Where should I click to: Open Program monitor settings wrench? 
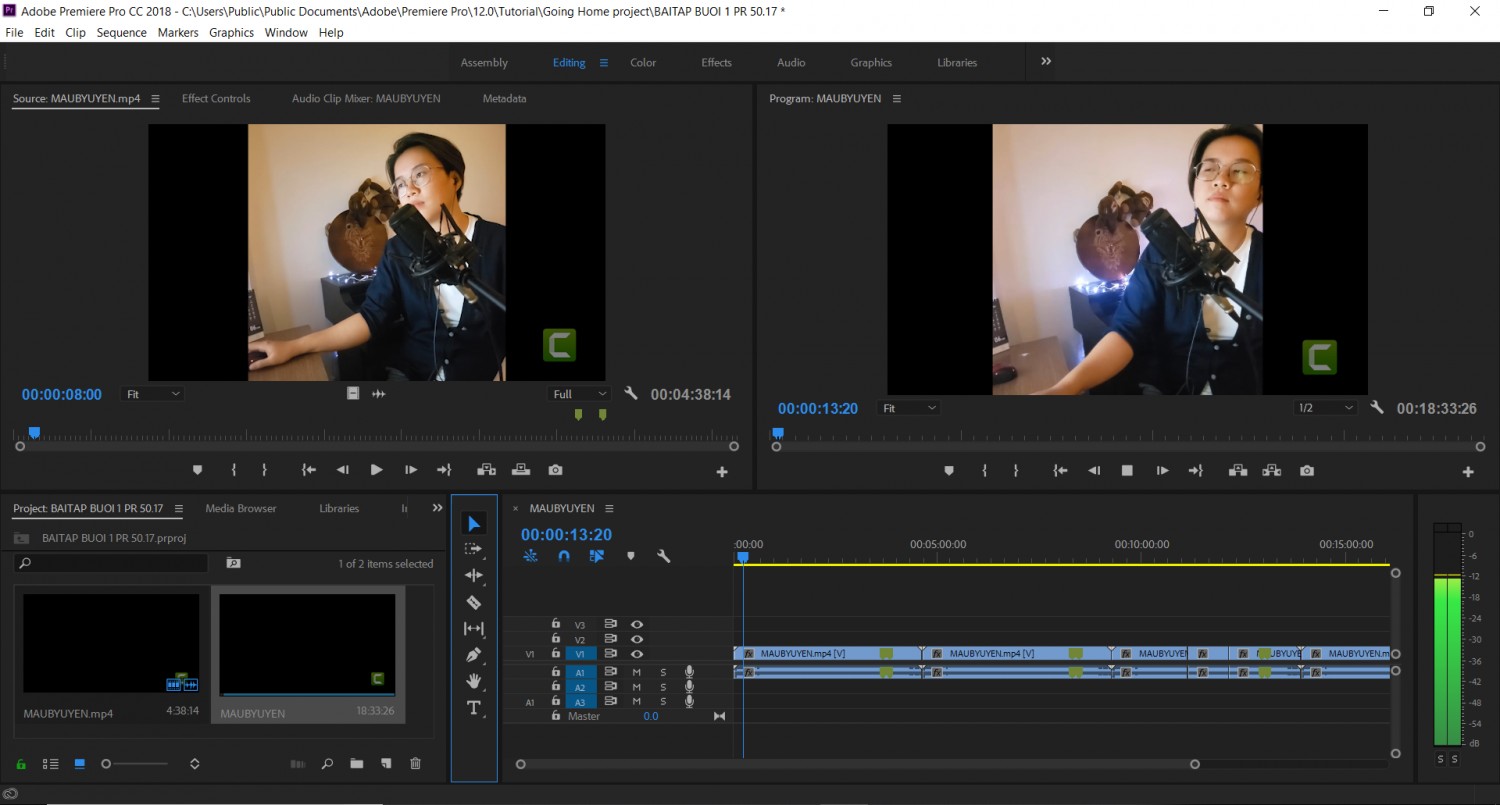coord(1377,408)
